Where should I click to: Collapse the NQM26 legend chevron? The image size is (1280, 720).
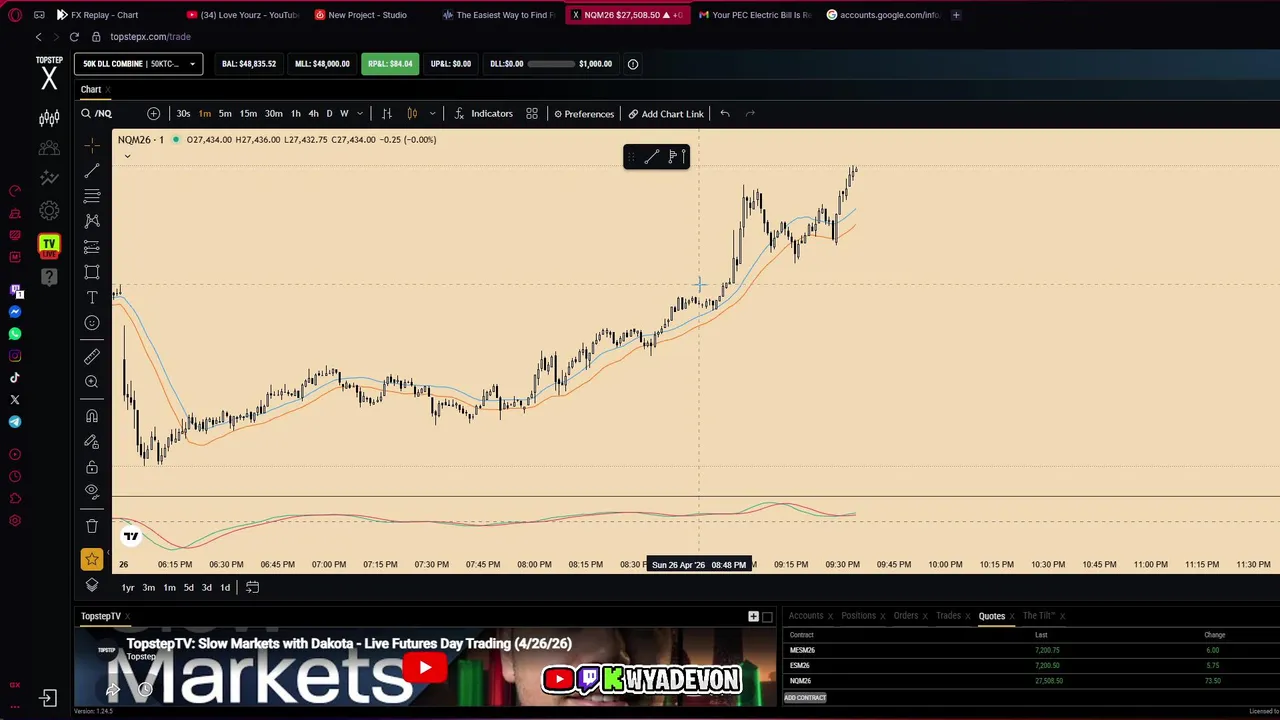pos(127,156)
